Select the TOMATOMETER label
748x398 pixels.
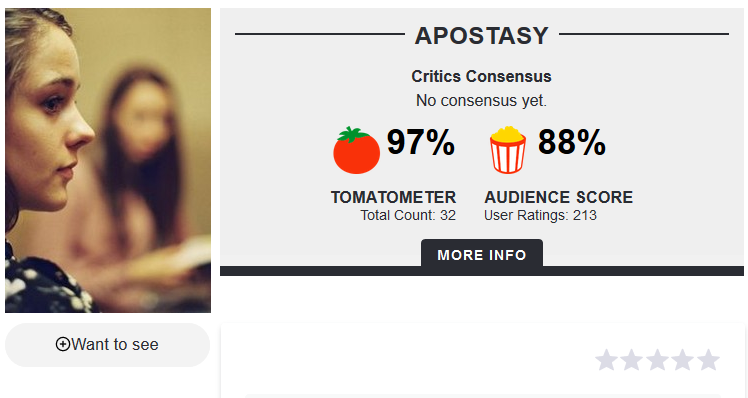click(x=394, y=197)
